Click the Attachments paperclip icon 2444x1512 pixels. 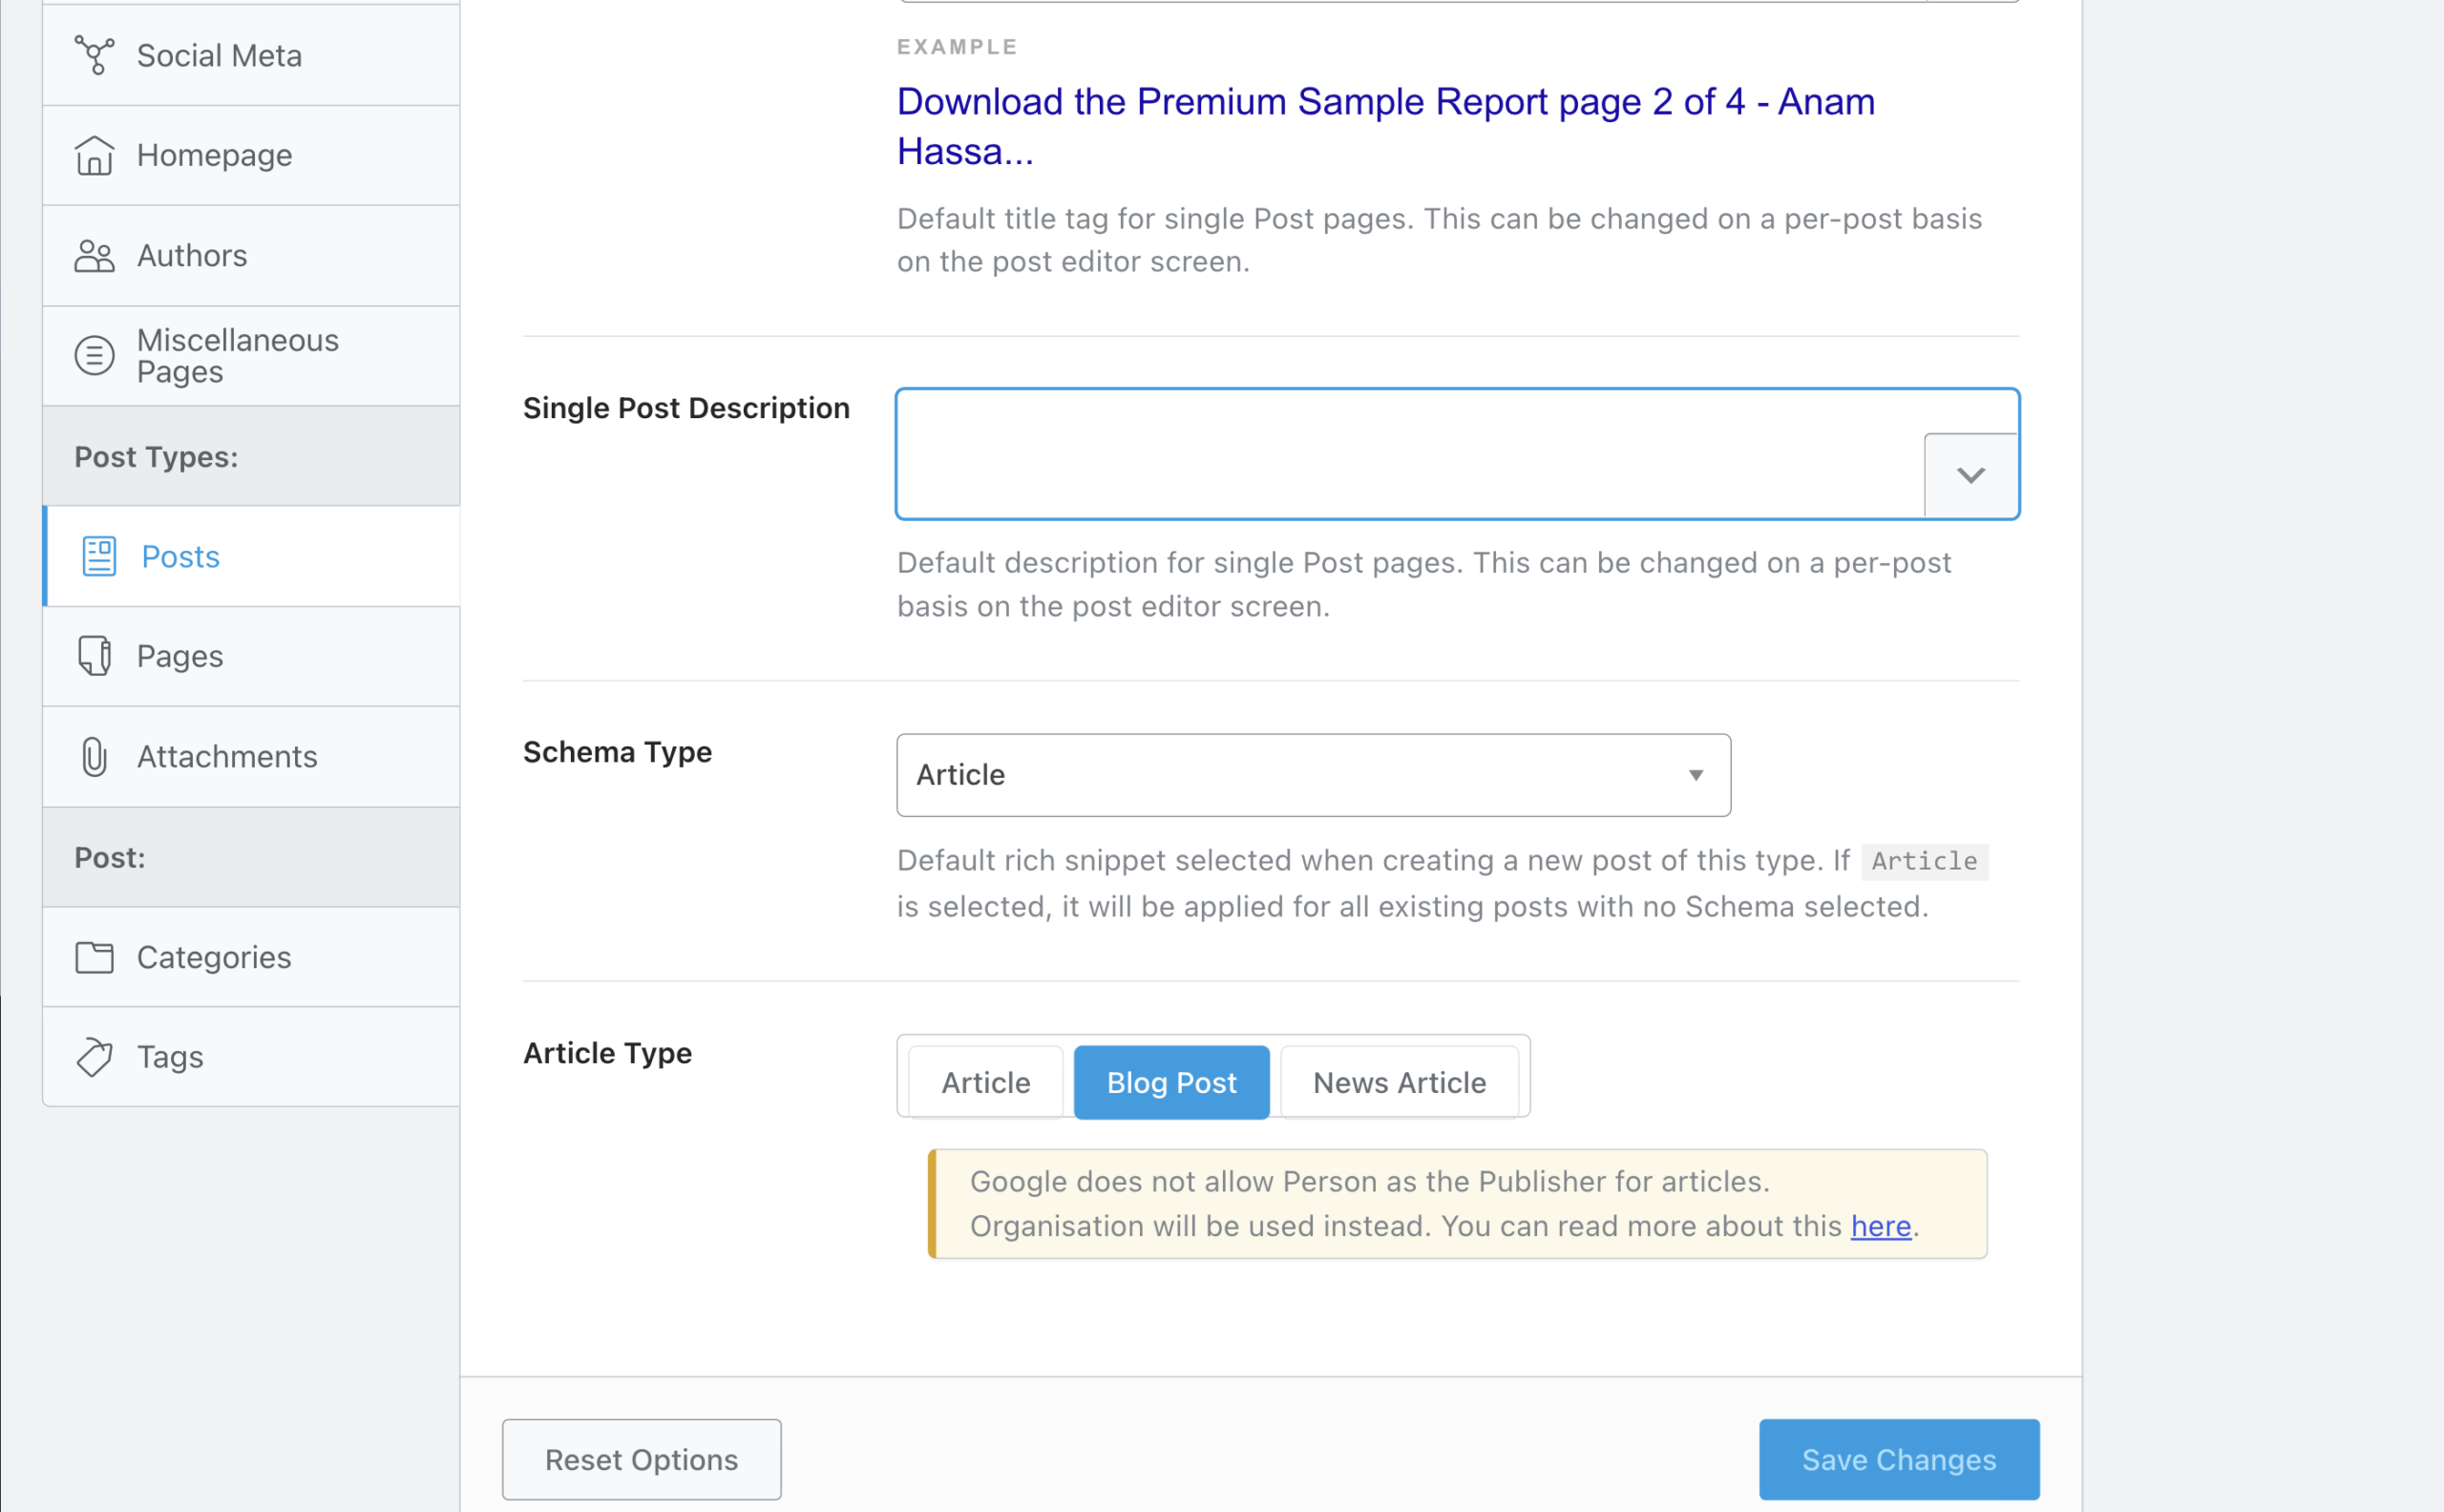tap(95, 757)
